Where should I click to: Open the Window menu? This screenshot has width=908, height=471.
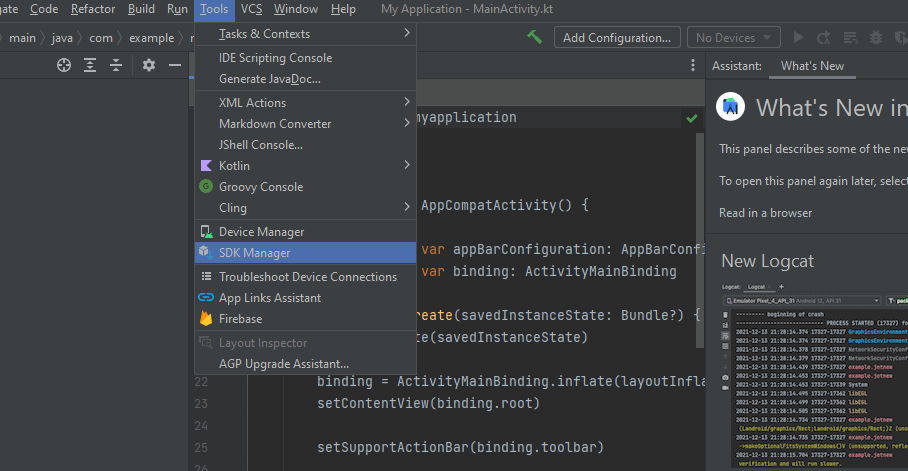[x=296, y=9]
